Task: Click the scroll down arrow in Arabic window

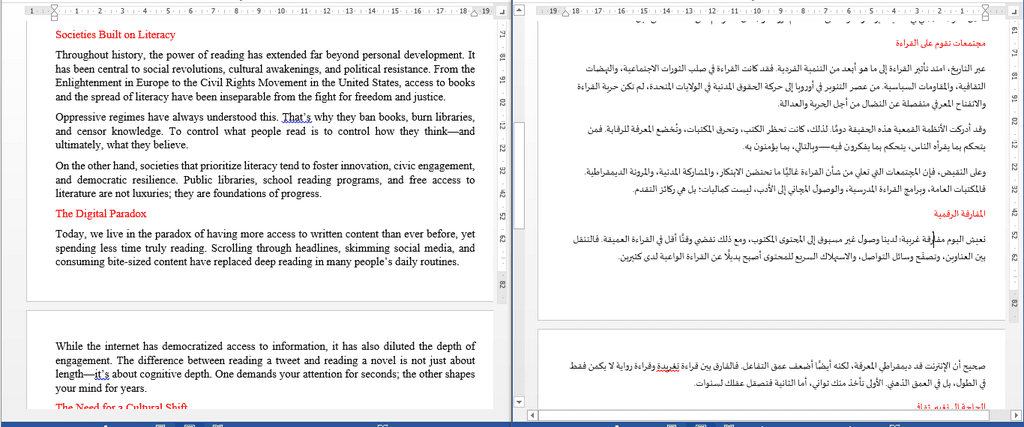Action: [520, 402]
